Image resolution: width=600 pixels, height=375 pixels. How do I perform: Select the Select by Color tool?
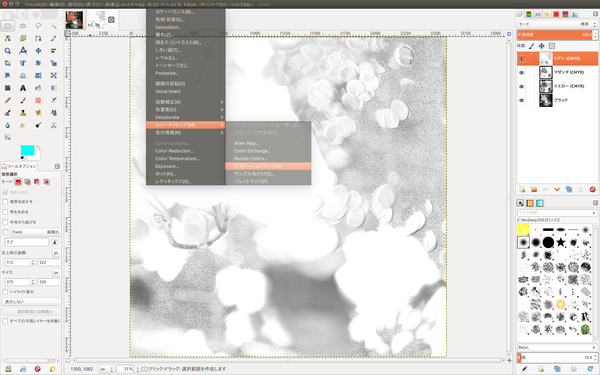point(8,38)
